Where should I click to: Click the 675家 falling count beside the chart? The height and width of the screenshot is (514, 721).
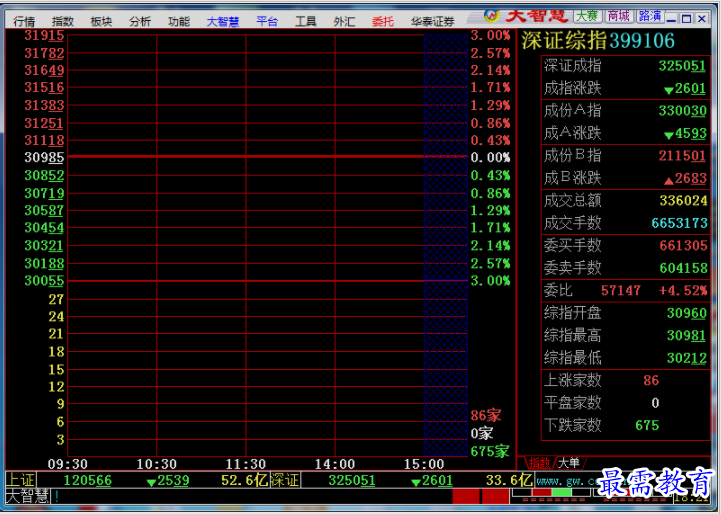pyautogui.click(x=490, y=451)
